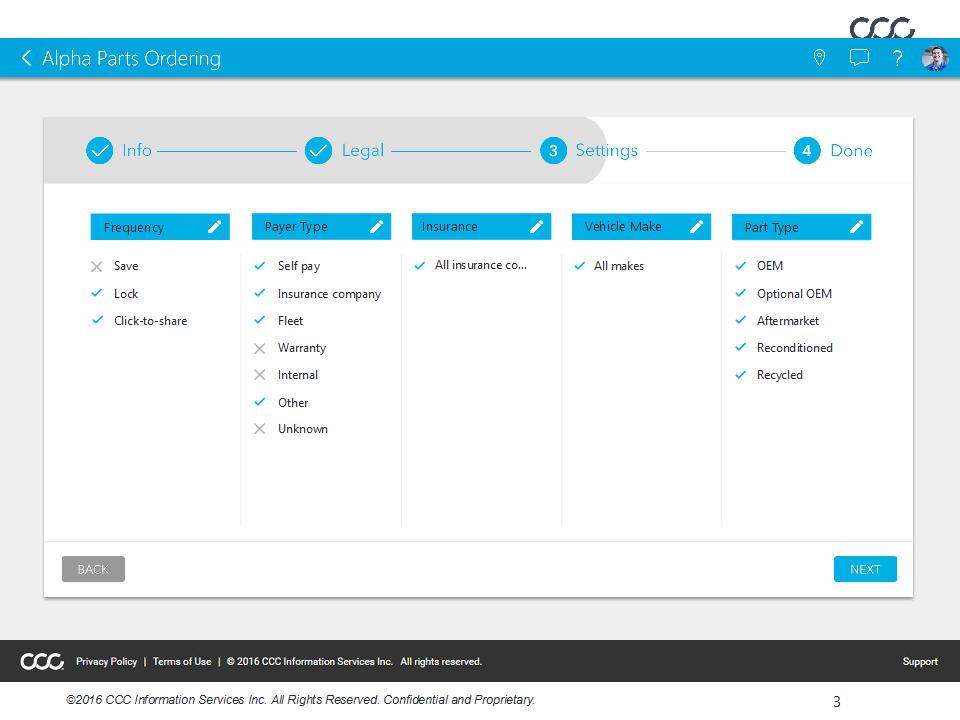960x720 pixels.
Task: Toggle the OEM part type
Action: [x=759, y=266]
